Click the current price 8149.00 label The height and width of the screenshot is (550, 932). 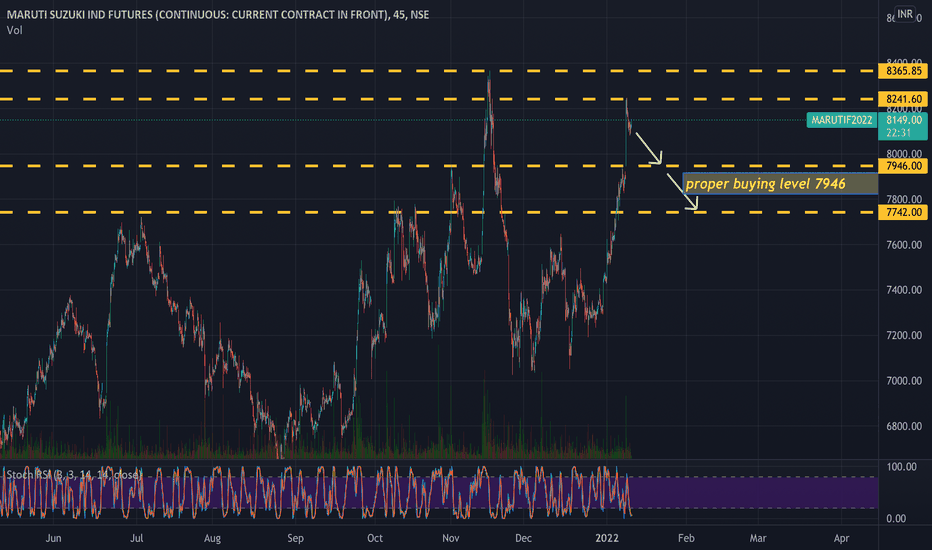coord(903,120)
